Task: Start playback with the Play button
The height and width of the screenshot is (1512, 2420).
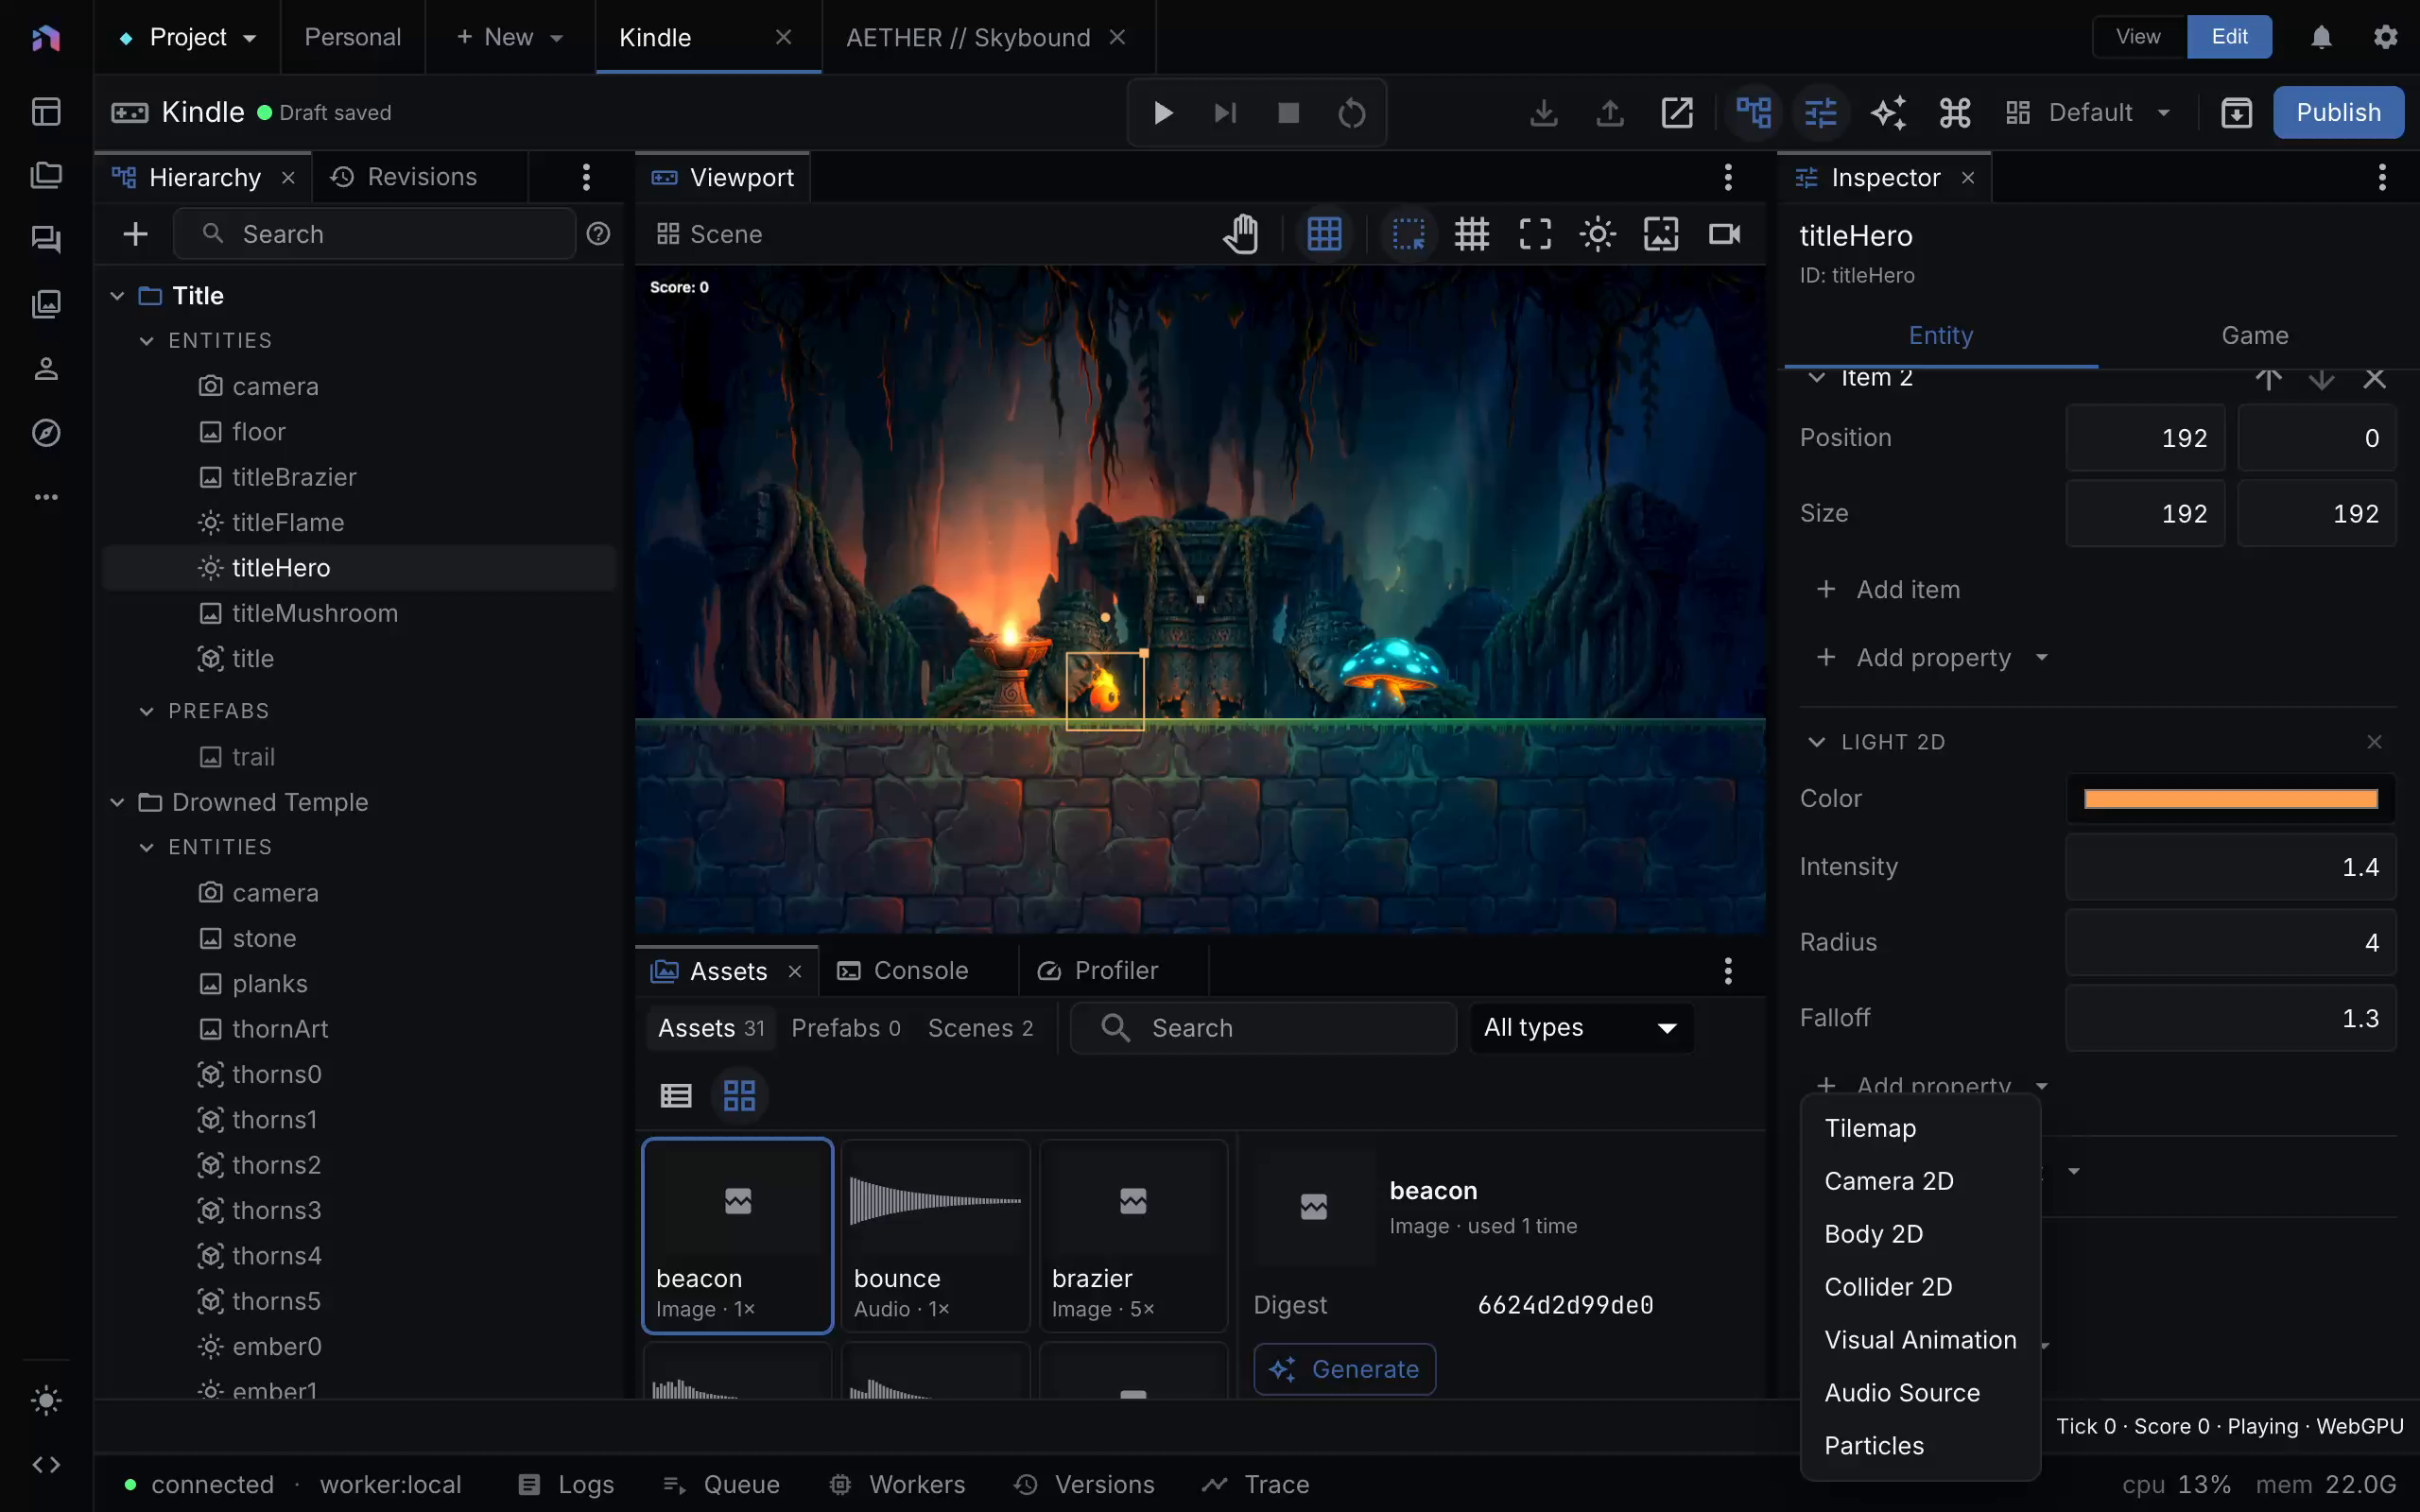Action: pyautogui.click(x=1162, y=112)
